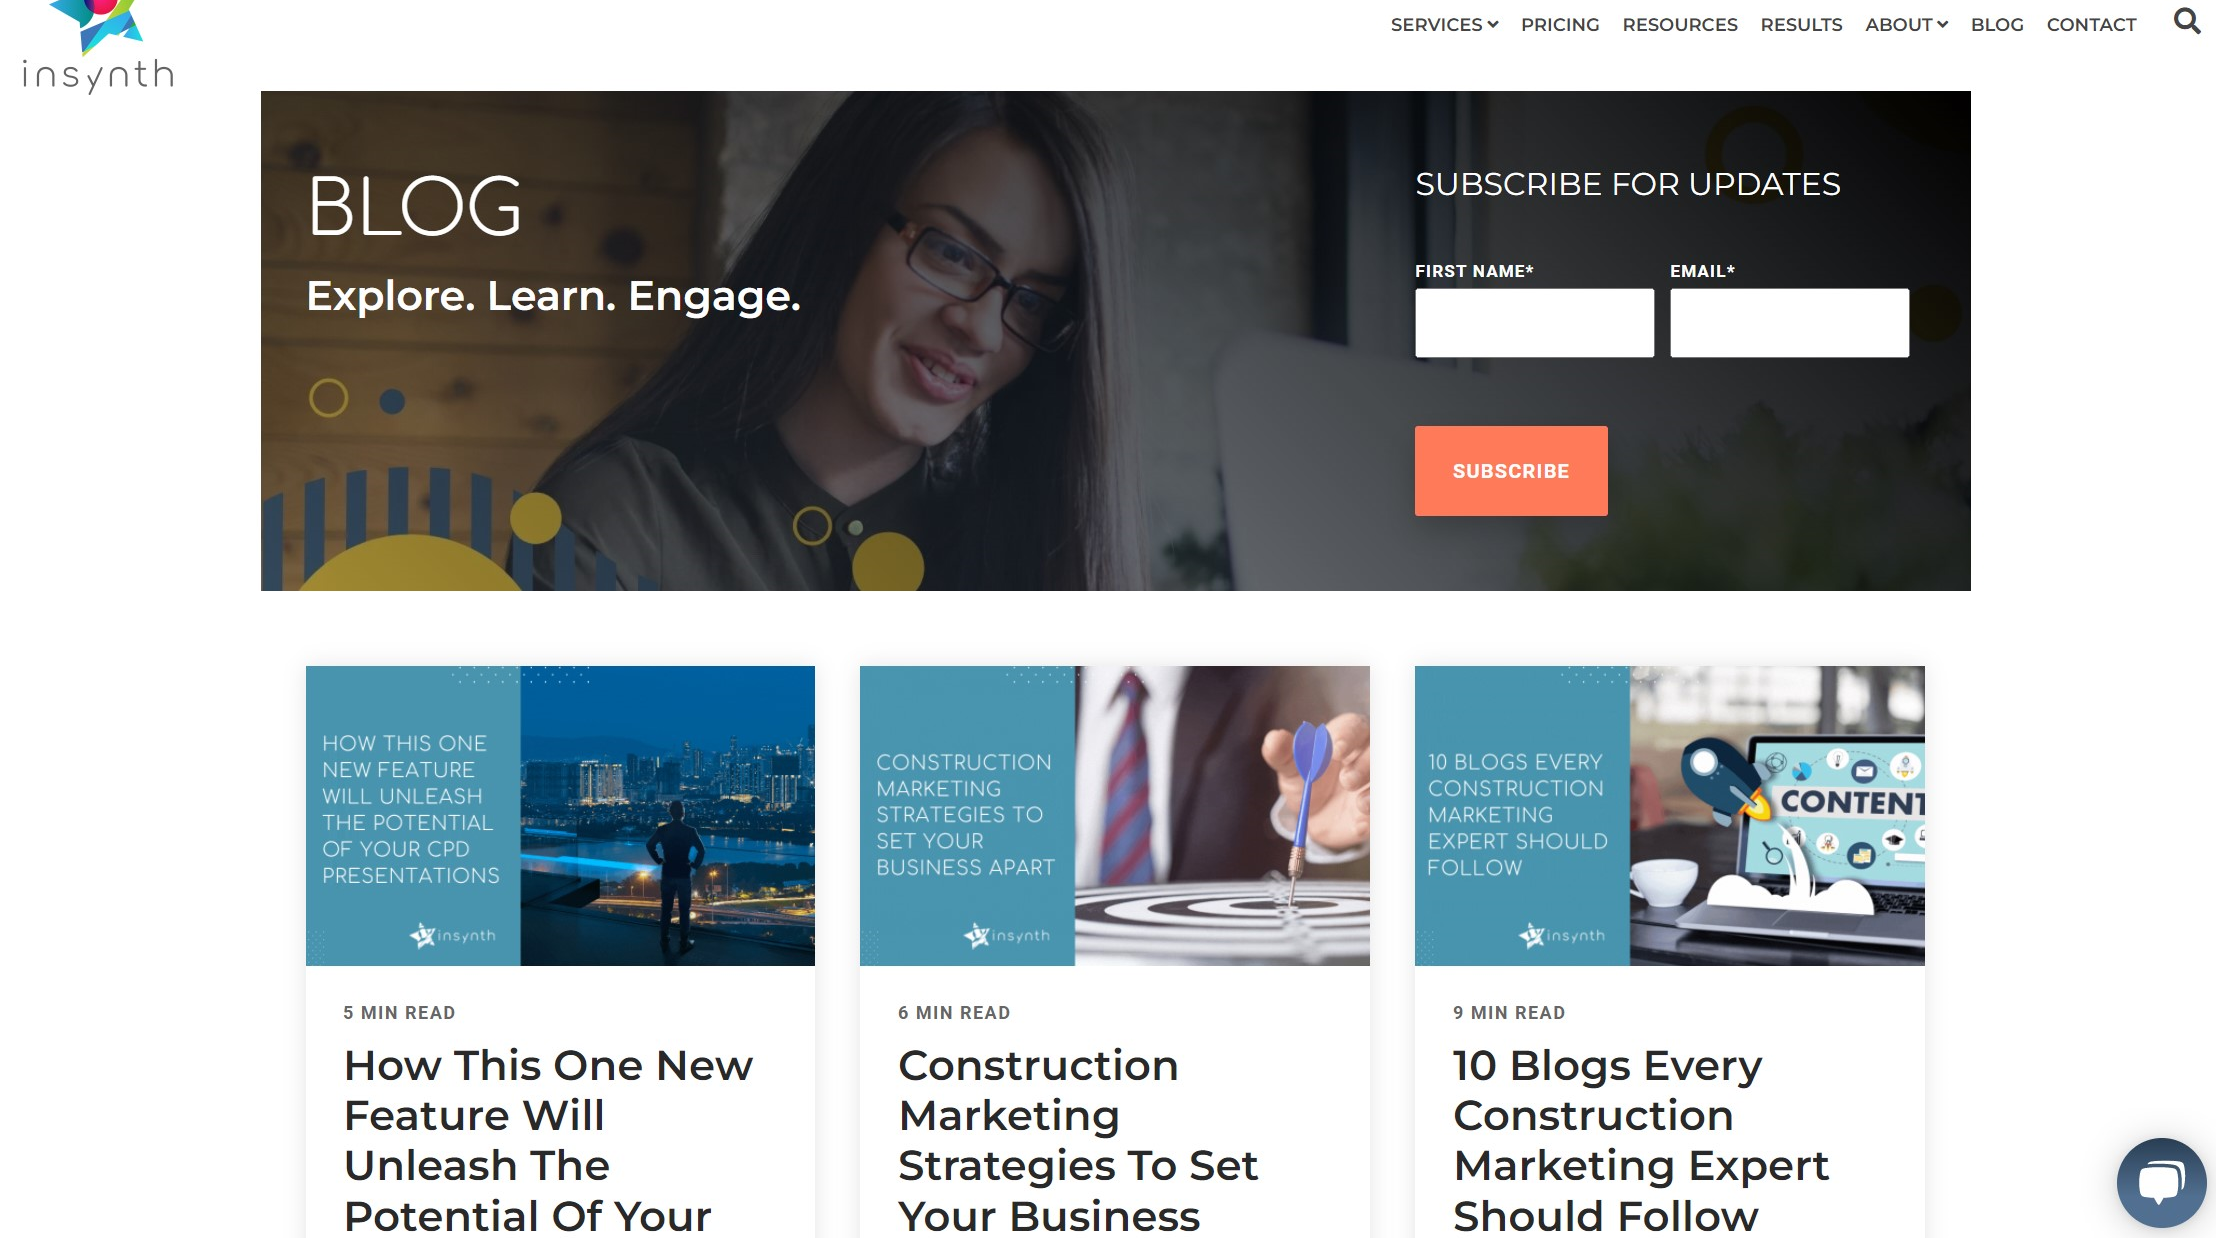Select the Blog navigation link

click(x=1997, y=24)
